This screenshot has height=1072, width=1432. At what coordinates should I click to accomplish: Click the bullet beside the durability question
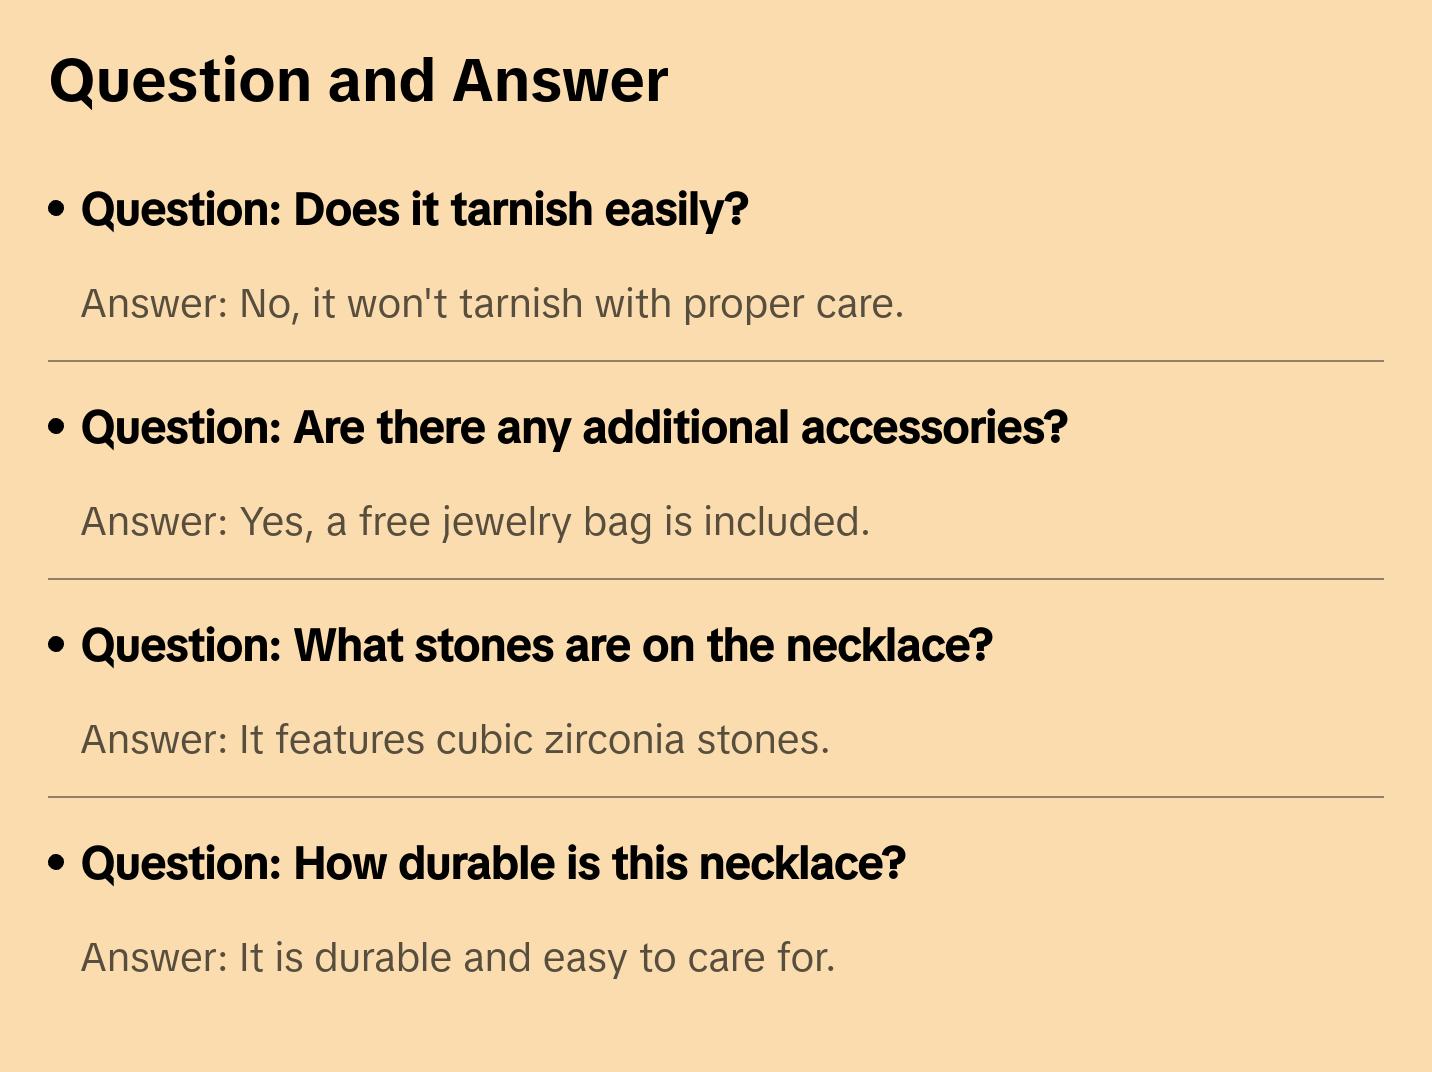57,863
